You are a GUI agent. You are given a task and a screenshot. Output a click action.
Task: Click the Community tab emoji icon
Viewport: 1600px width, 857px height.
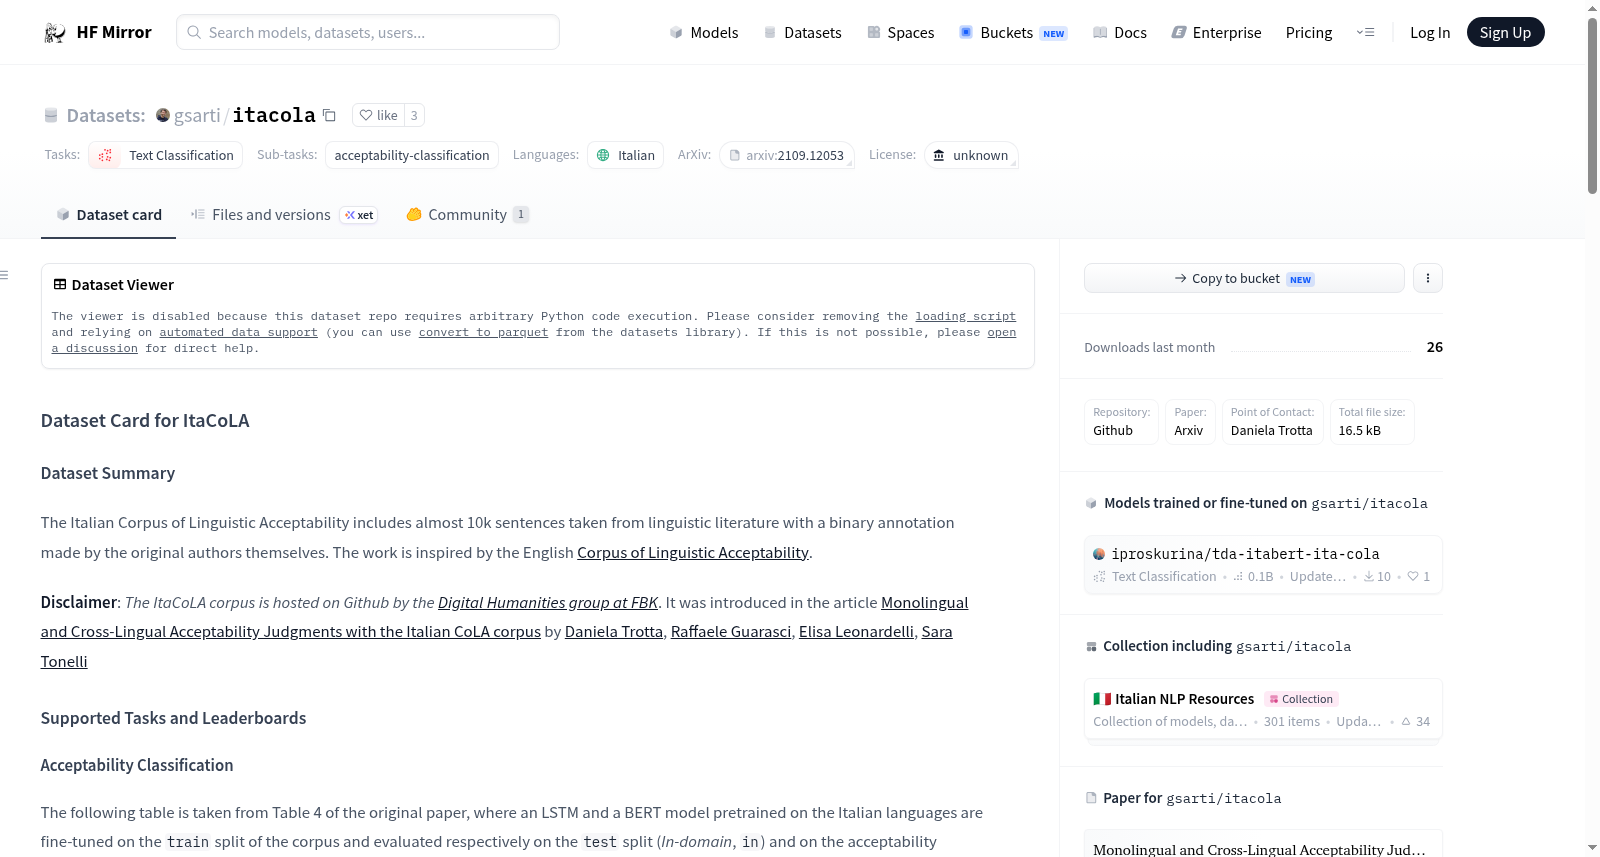414,214
